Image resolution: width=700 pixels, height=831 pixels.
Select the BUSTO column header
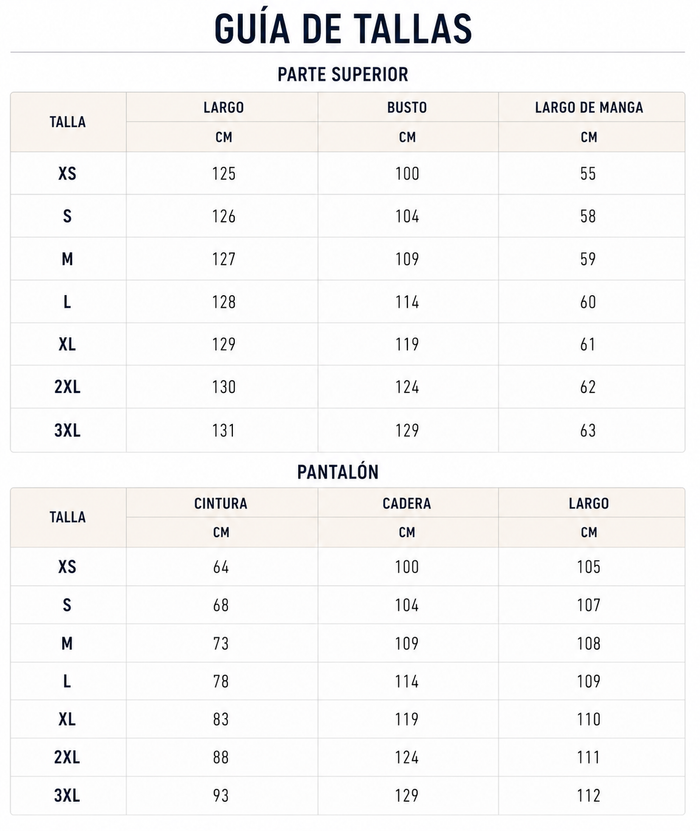click(x=407, y=108)
